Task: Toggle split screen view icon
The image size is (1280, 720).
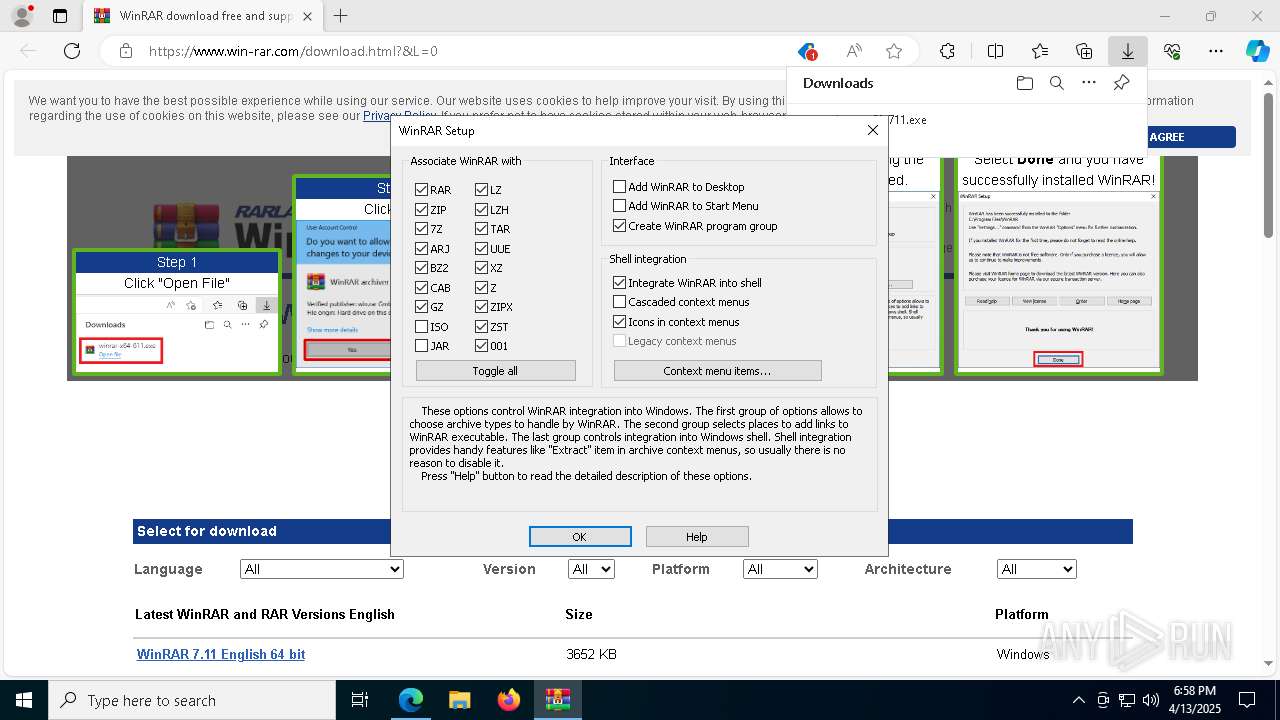Action: pos(995,51)
